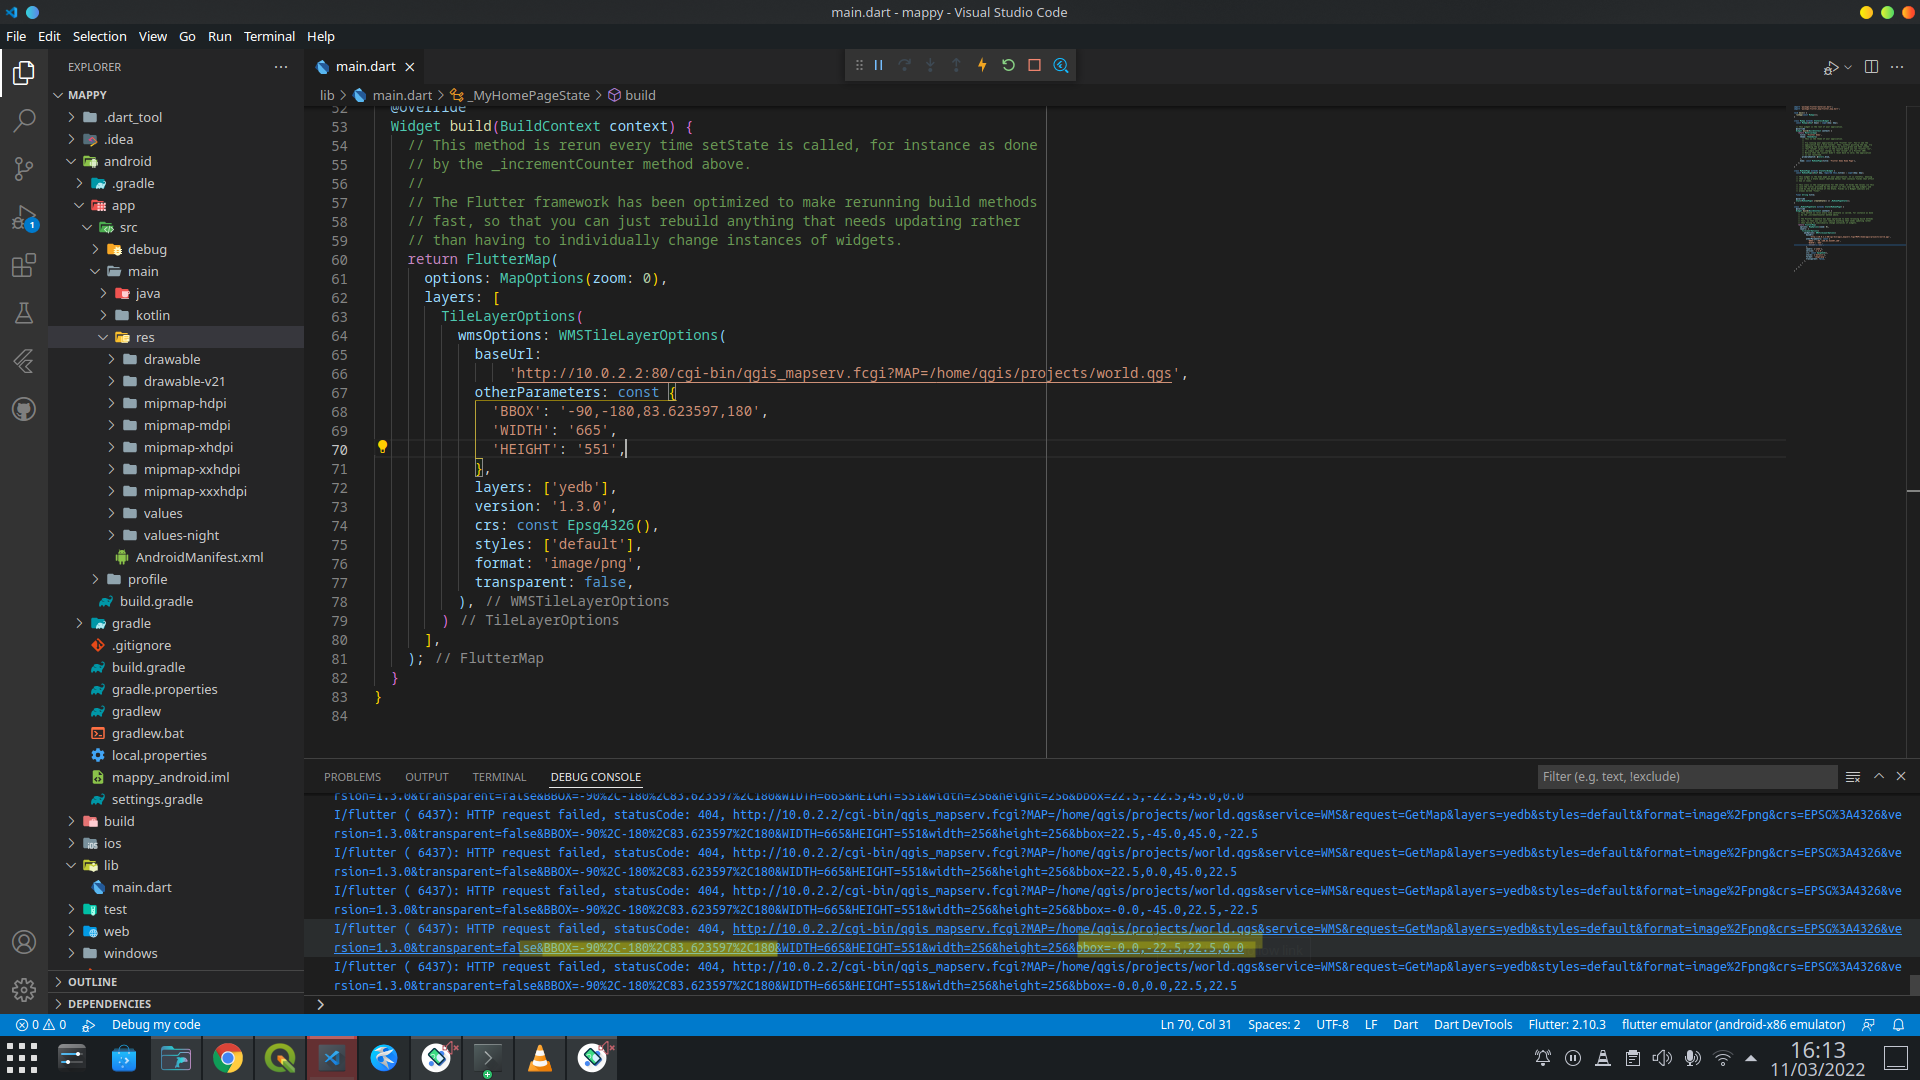Screen dimensions: 1920x1080
Task: Open the Terminal menu
Action: click(269, 36)
